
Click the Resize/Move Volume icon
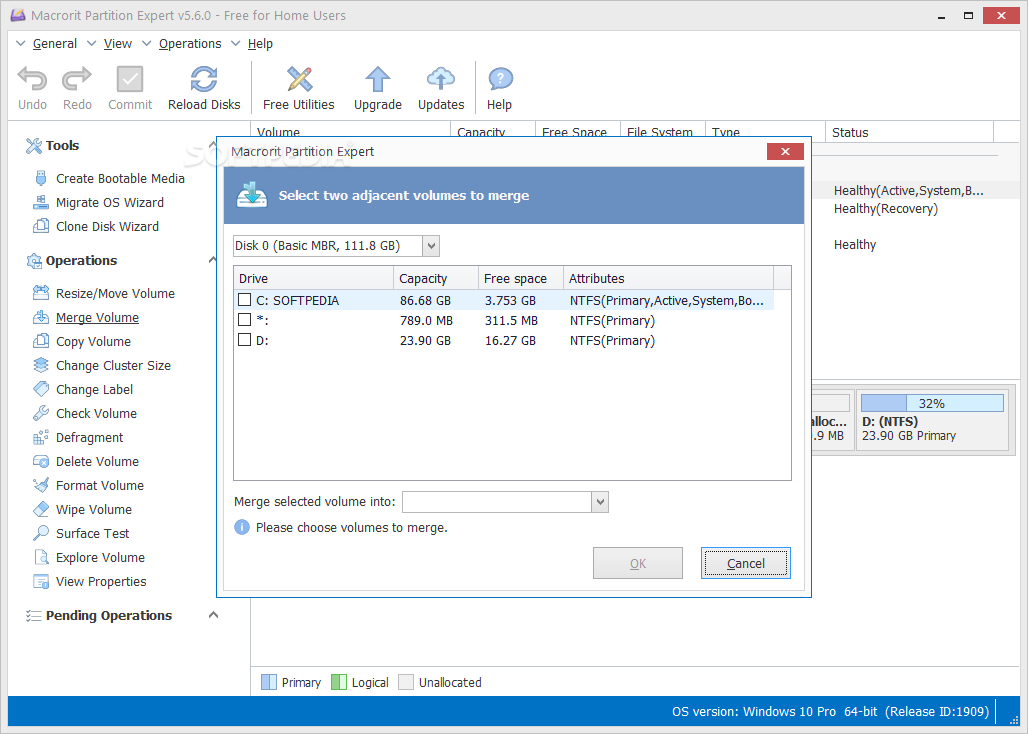point(41,293)
